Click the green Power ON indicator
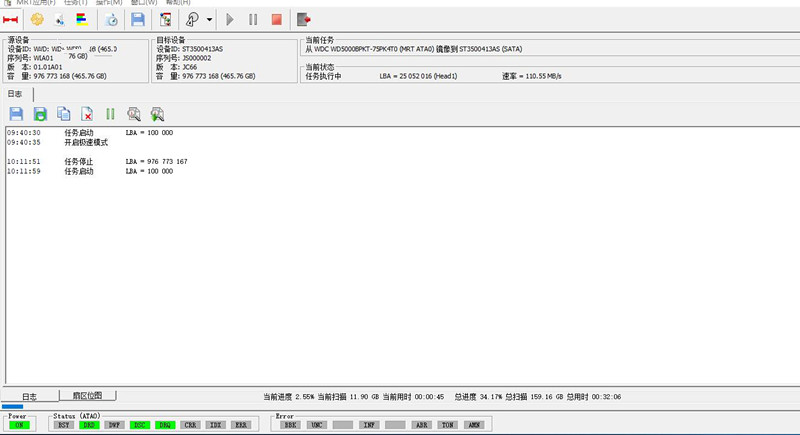 pos(19,425)
